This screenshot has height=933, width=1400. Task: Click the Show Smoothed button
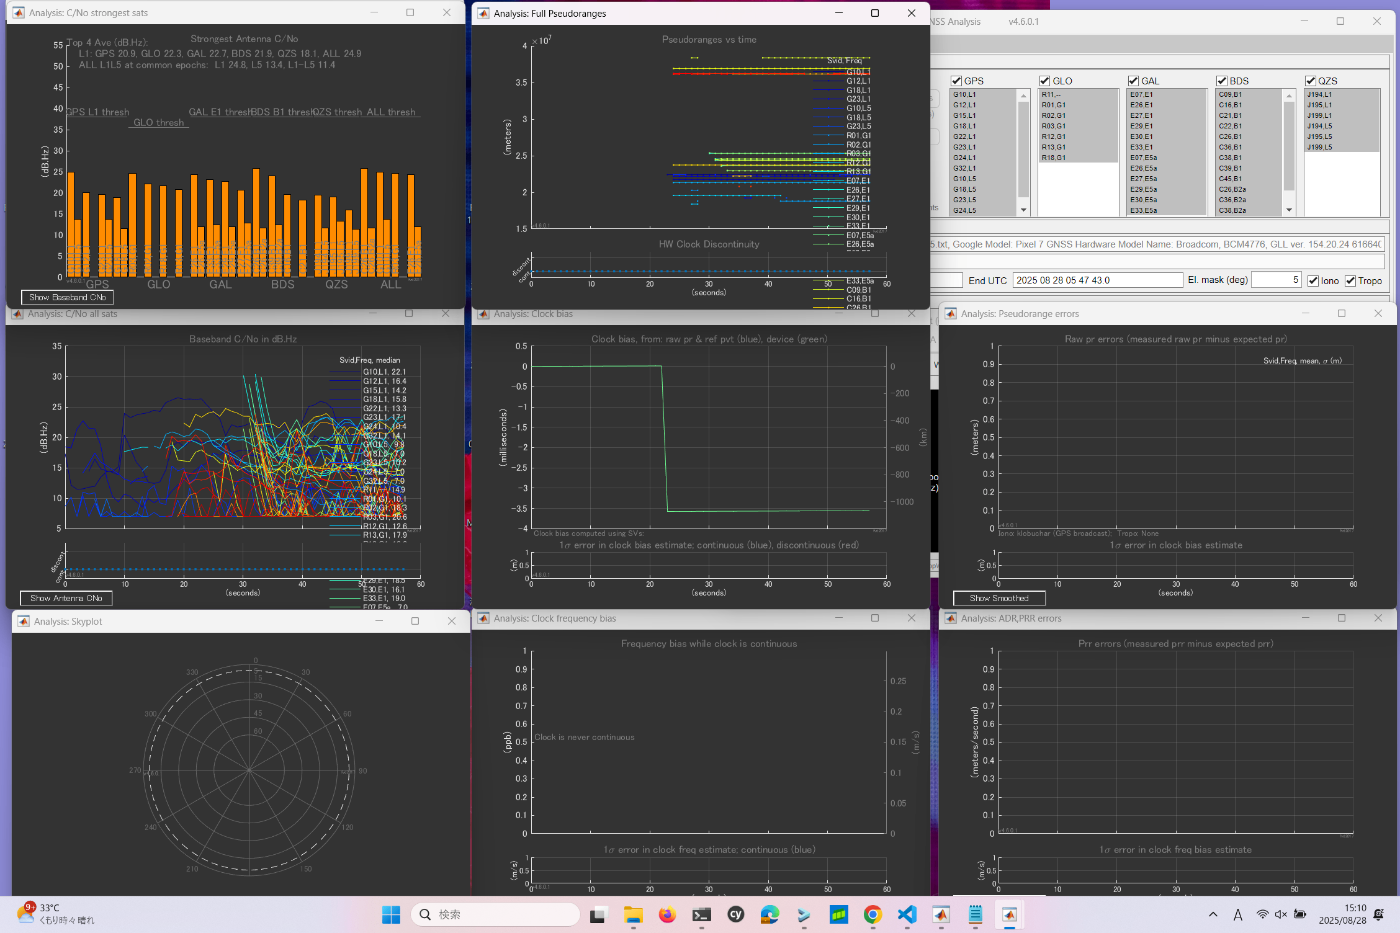tap(998, 598)
